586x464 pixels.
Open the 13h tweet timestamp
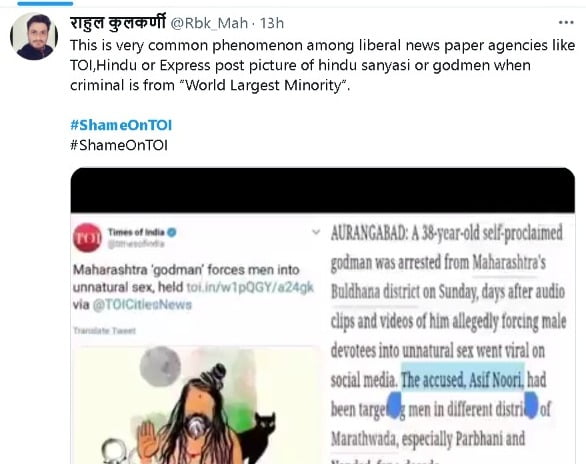(x=272, y=23)
